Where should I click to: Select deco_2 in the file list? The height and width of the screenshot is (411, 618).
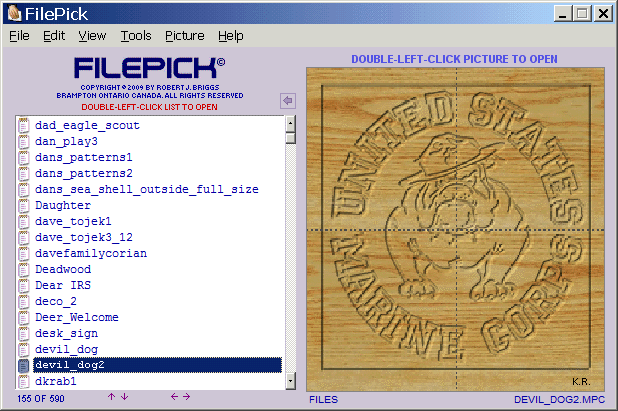click(56, 301)
